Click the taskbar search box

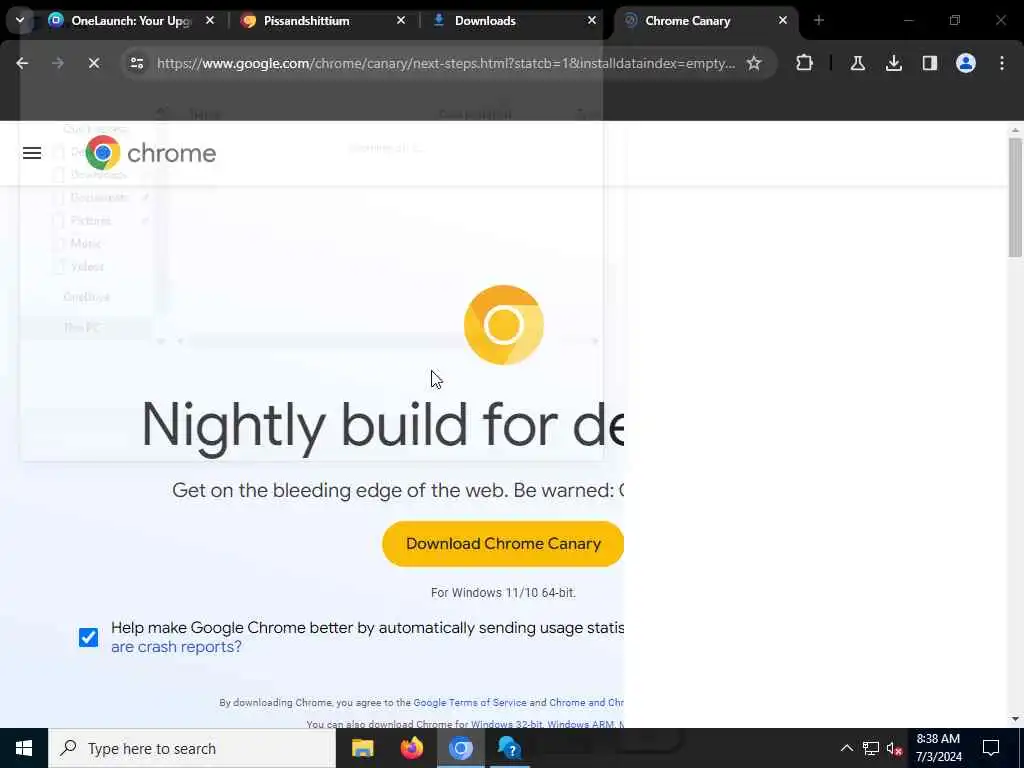(x=192, y=748)
